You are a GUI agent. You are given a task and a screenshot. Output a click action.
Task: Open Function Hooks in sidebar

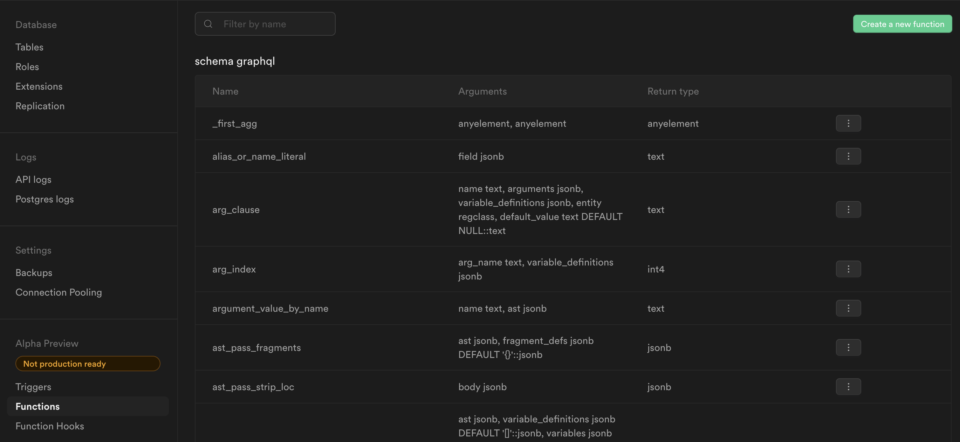click(x=50, y=426)
